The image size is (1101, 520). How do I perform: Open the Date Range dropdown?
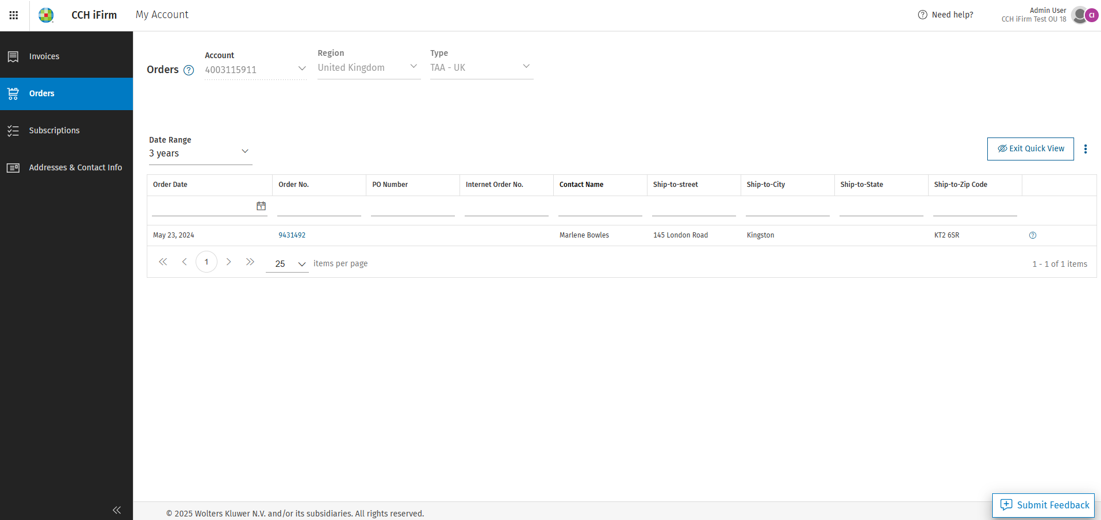[200, 152]
